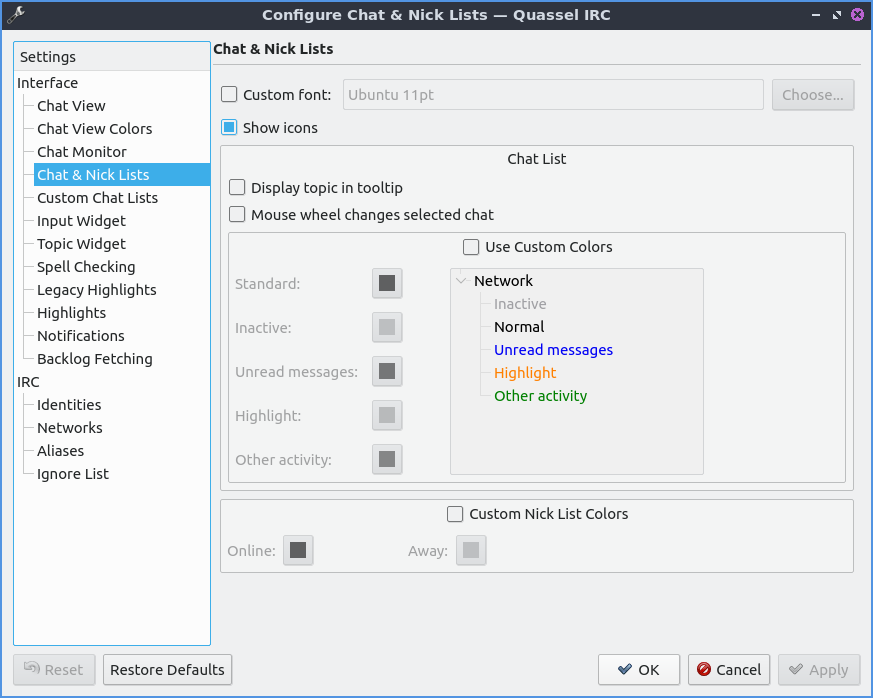Image resolution: width=873 pixels, height=698 pixels.
Task: Check Custom Nick List Colors option
Action: [x=456, y=514]
